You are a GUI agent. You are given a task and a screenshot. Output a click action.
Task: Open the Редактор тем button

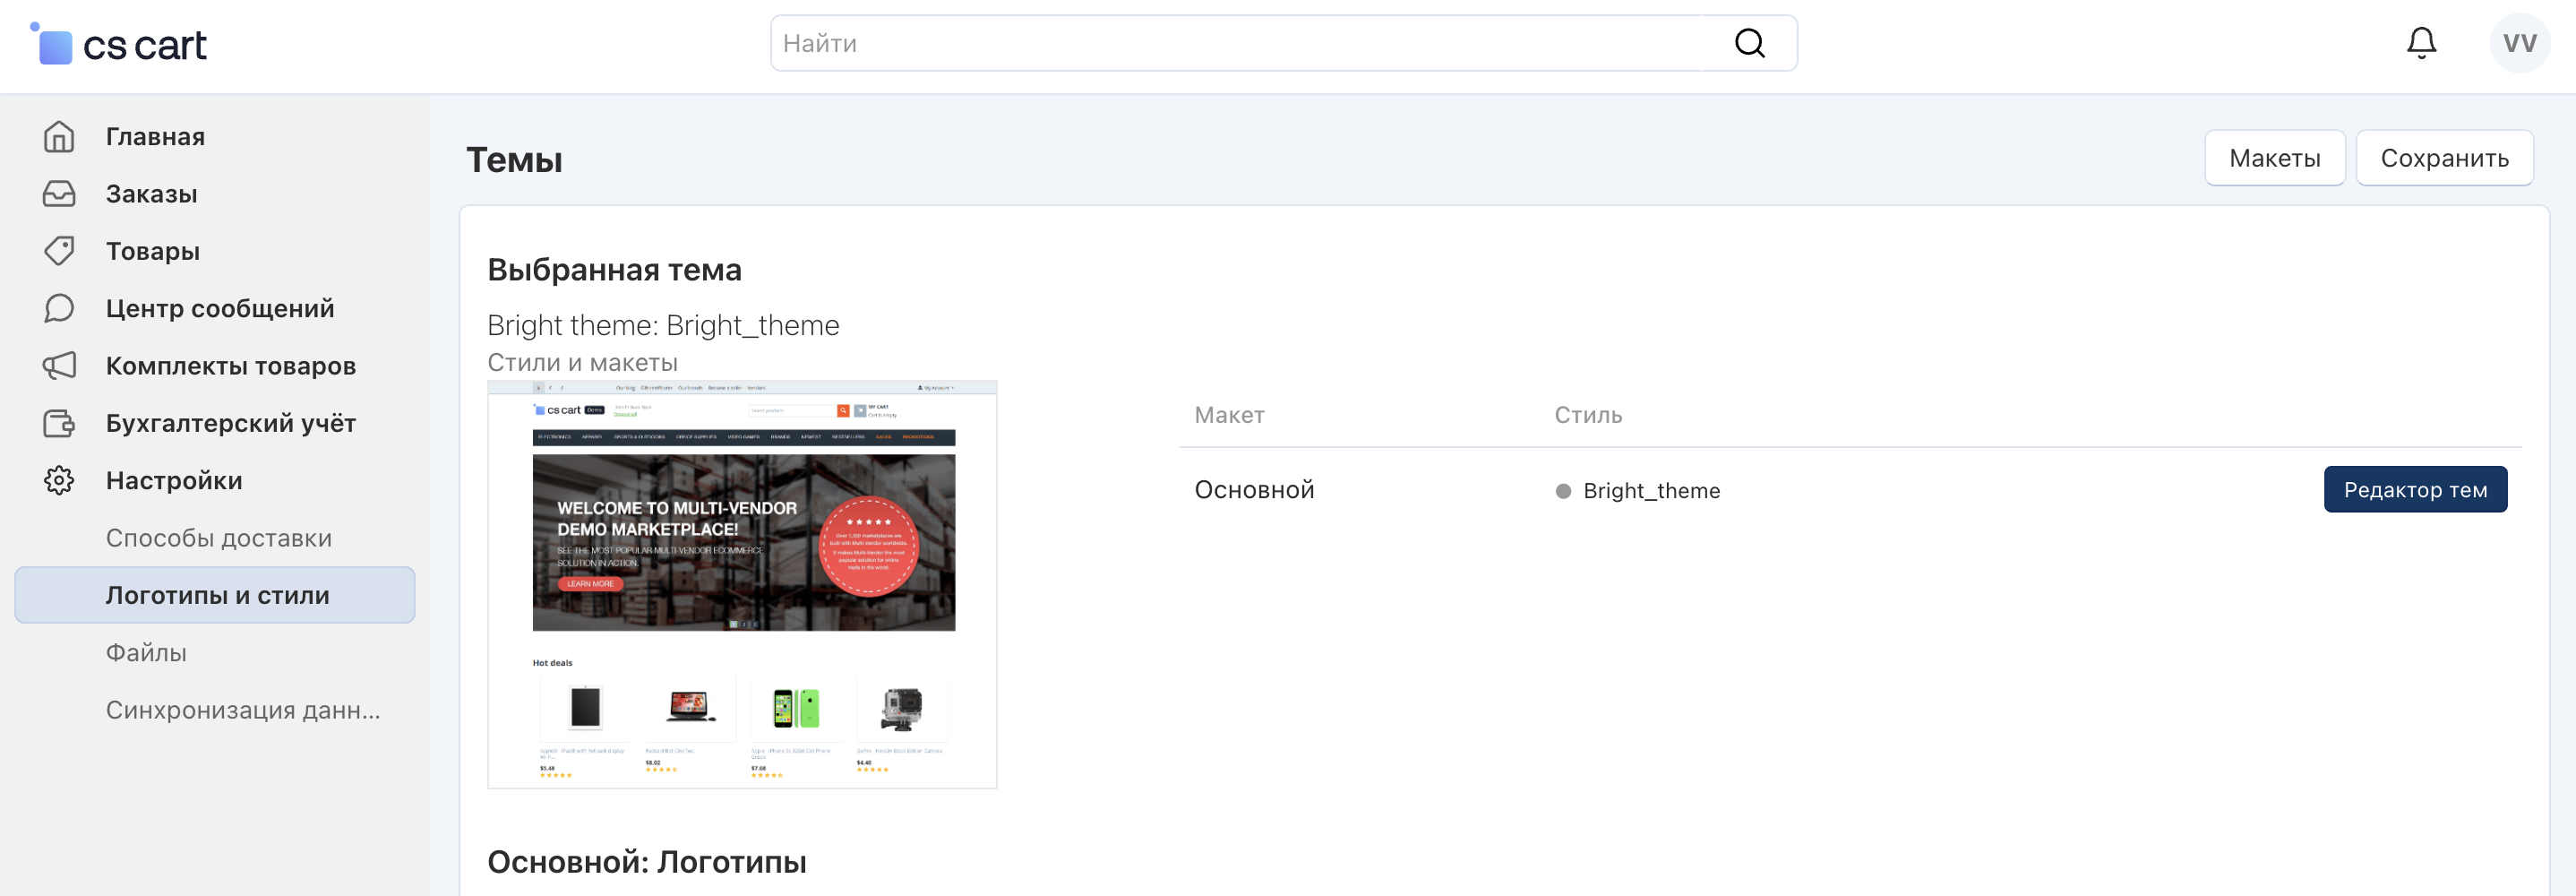[x=2414, y=490]
